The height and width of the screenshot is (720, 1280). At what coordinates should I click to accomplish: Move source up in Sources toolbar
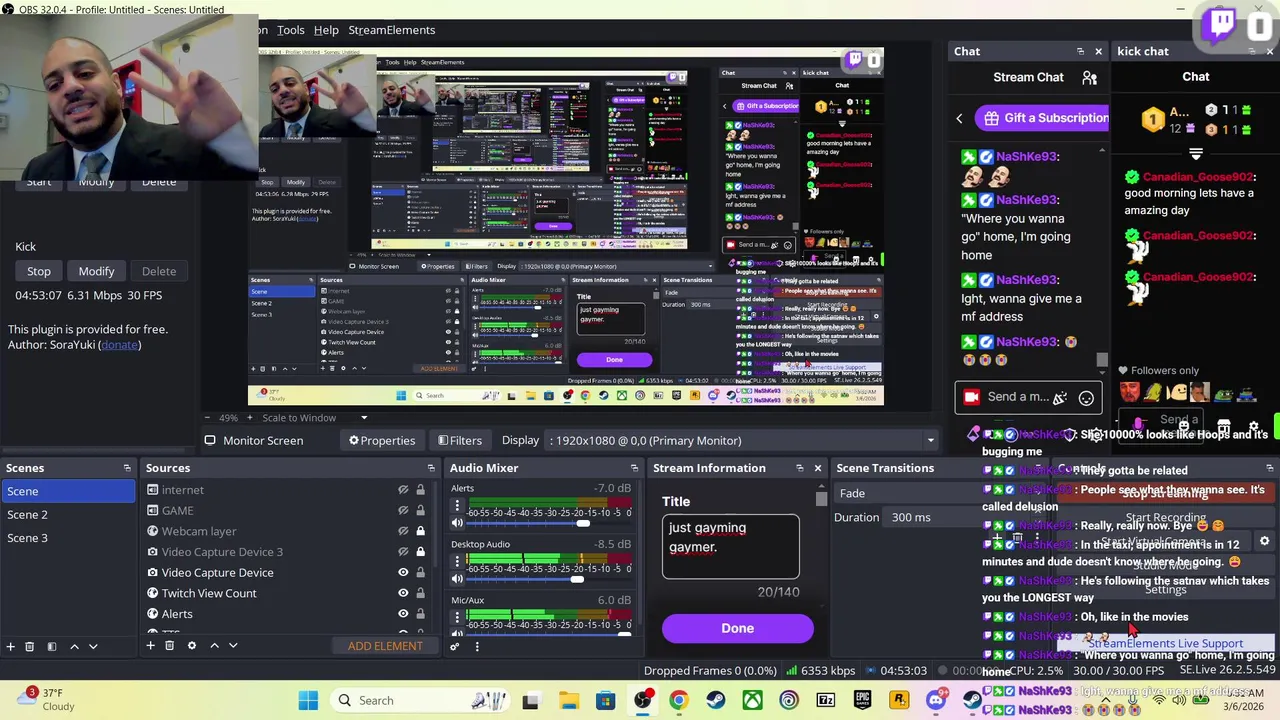(214, 646)
